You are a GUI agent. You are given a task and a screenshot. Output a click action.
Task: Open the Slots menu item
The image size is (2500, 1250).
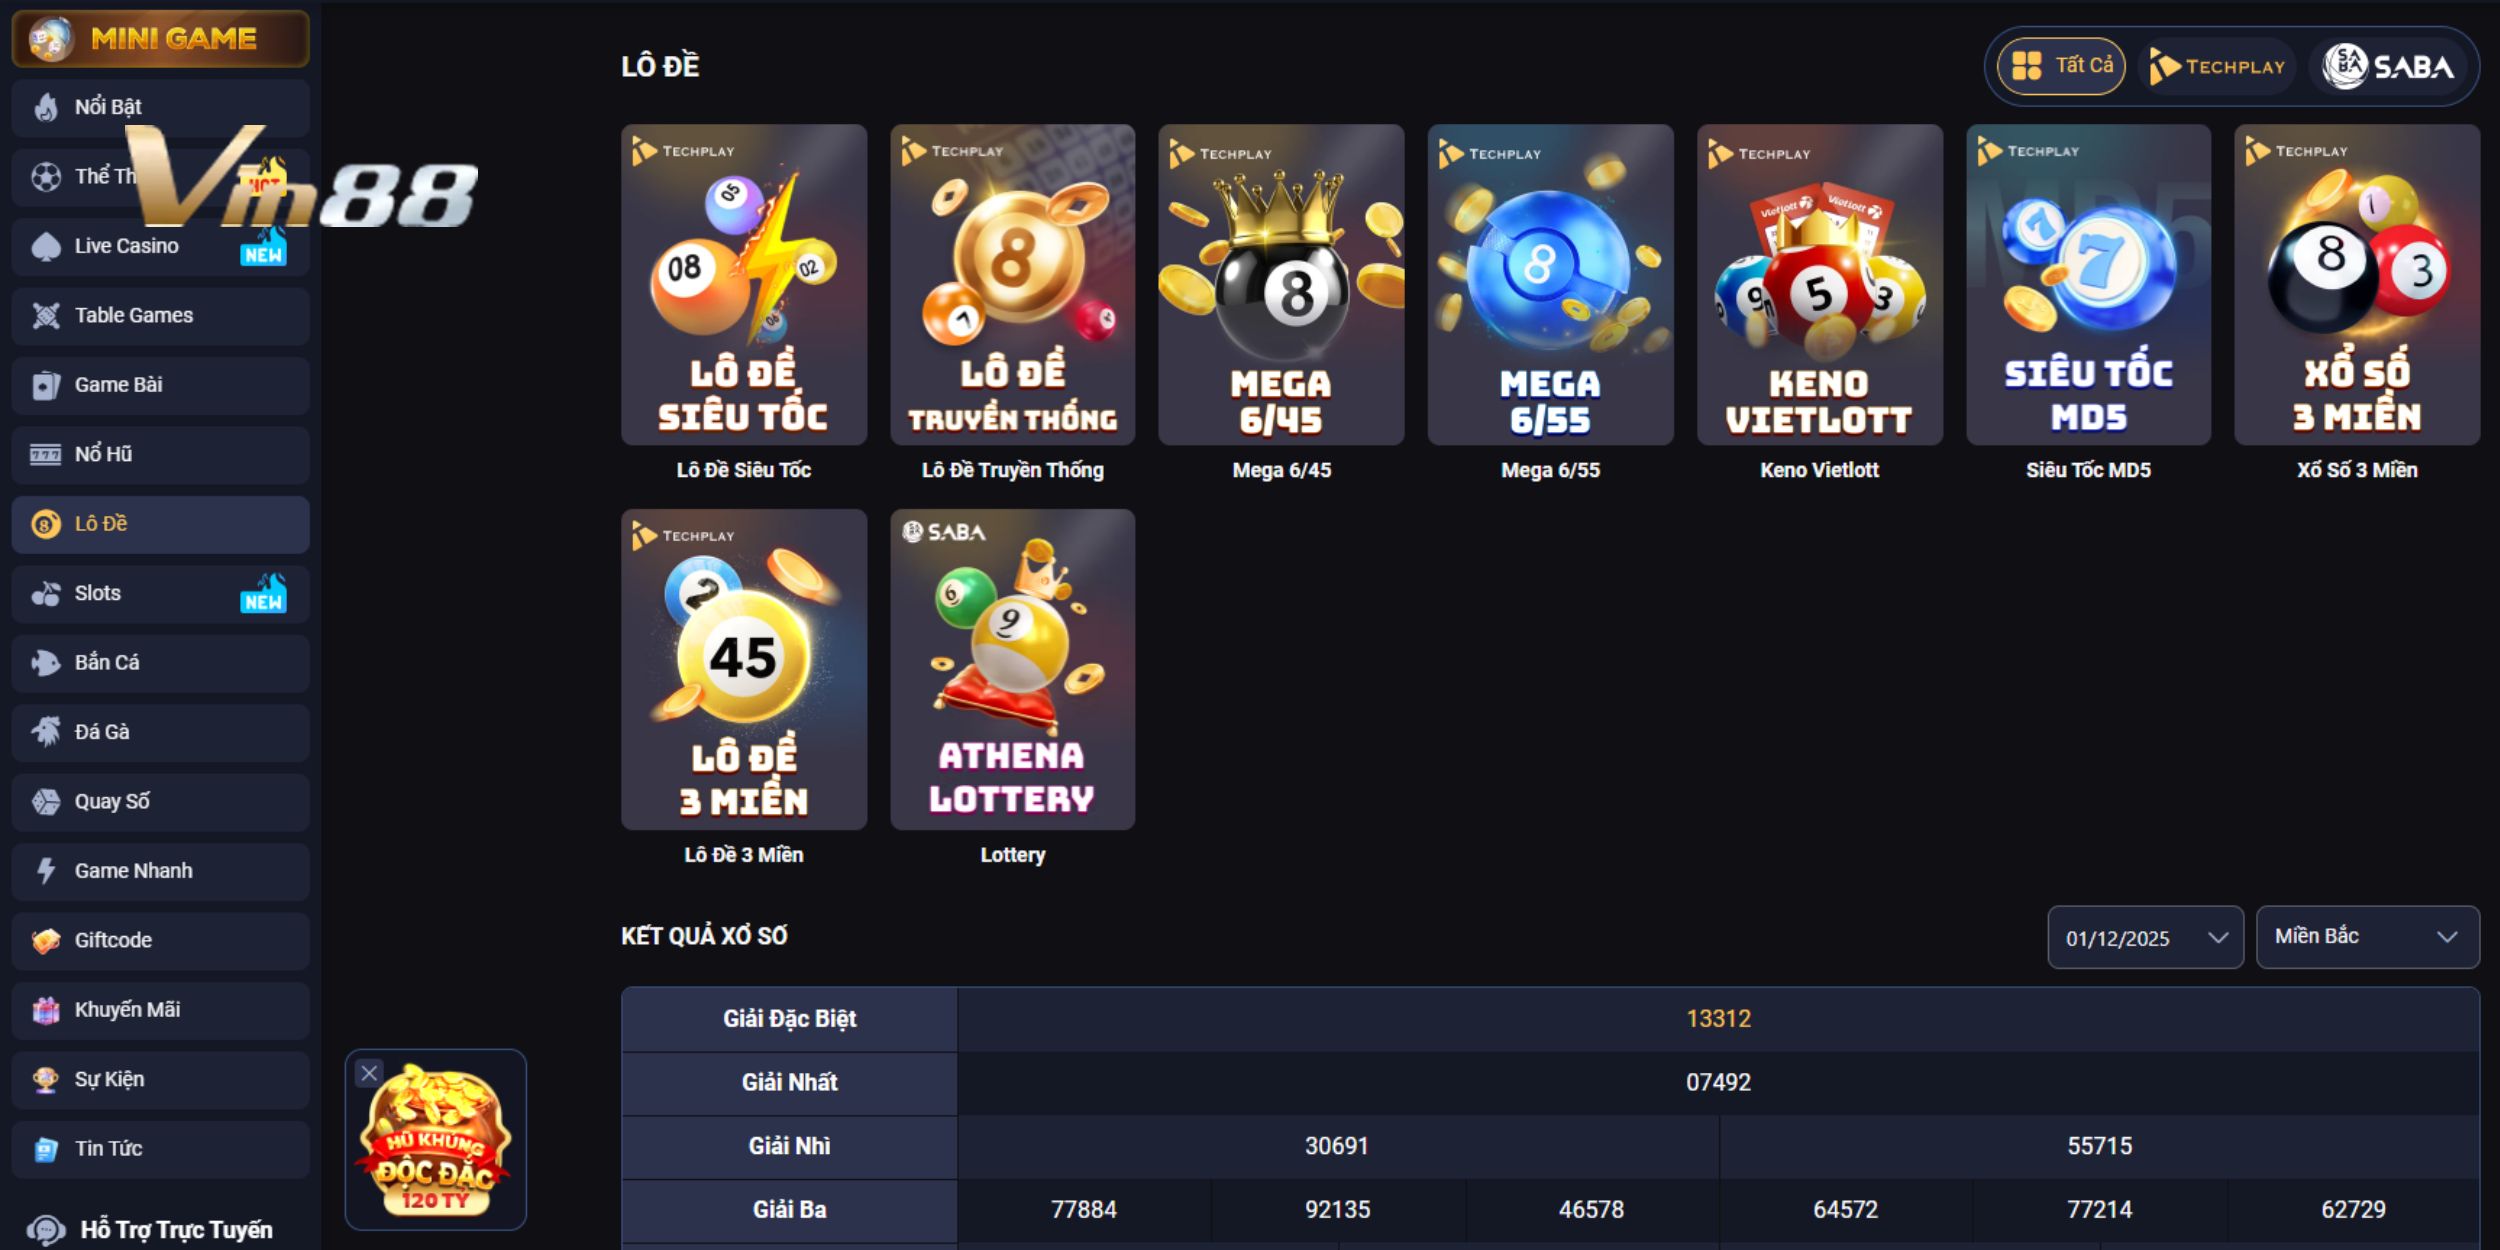tap(160, 594)
